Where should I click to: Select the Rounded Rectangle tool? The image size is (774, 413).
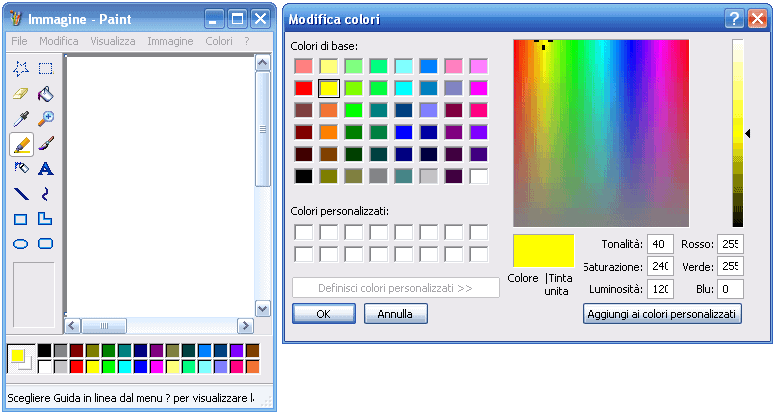coord(45,244)
